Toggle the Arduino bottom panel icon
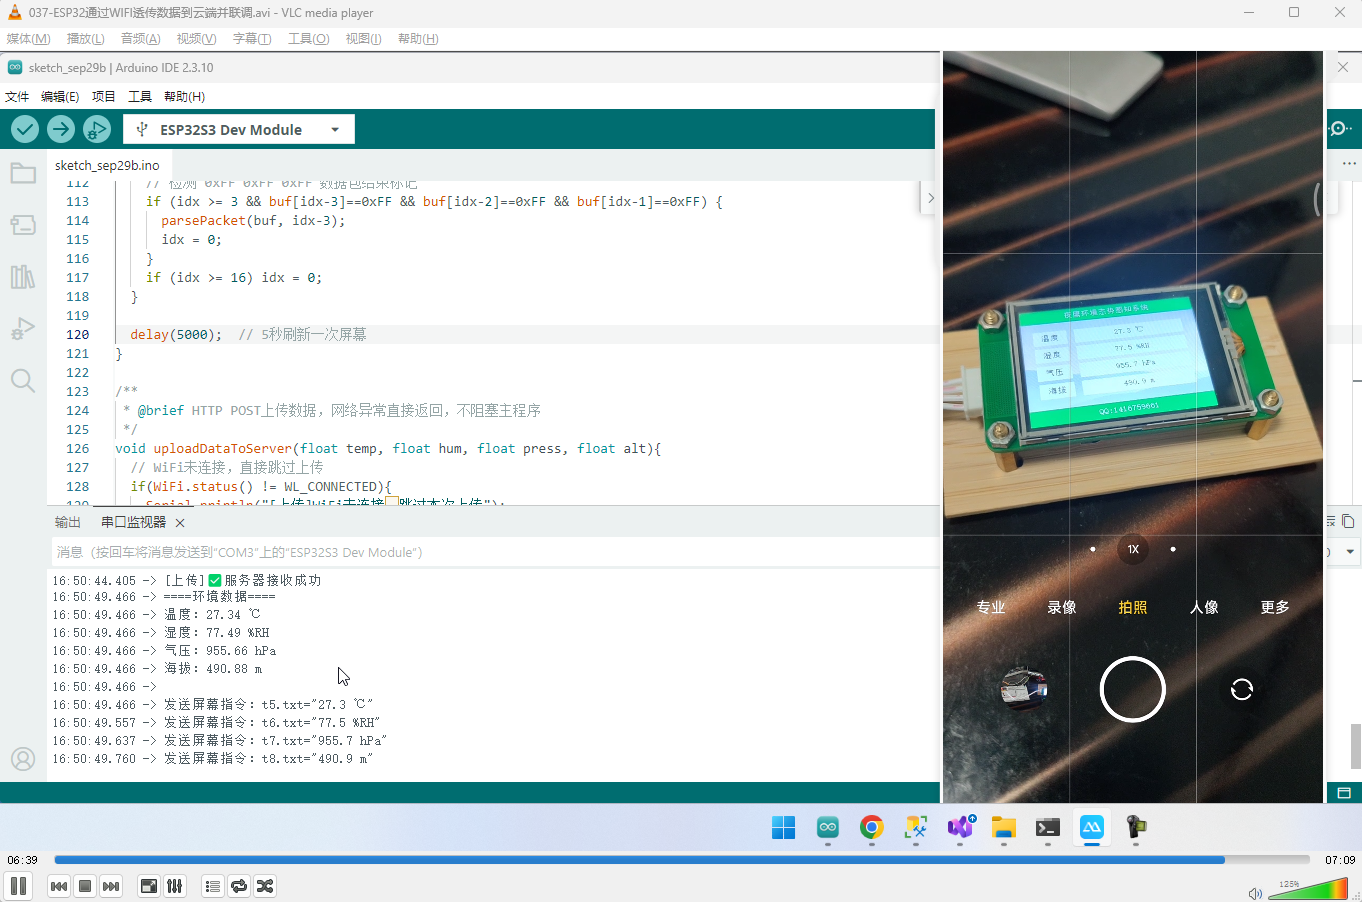Viewport: 1362px width, 902px height. click(x=1344, y=793)
